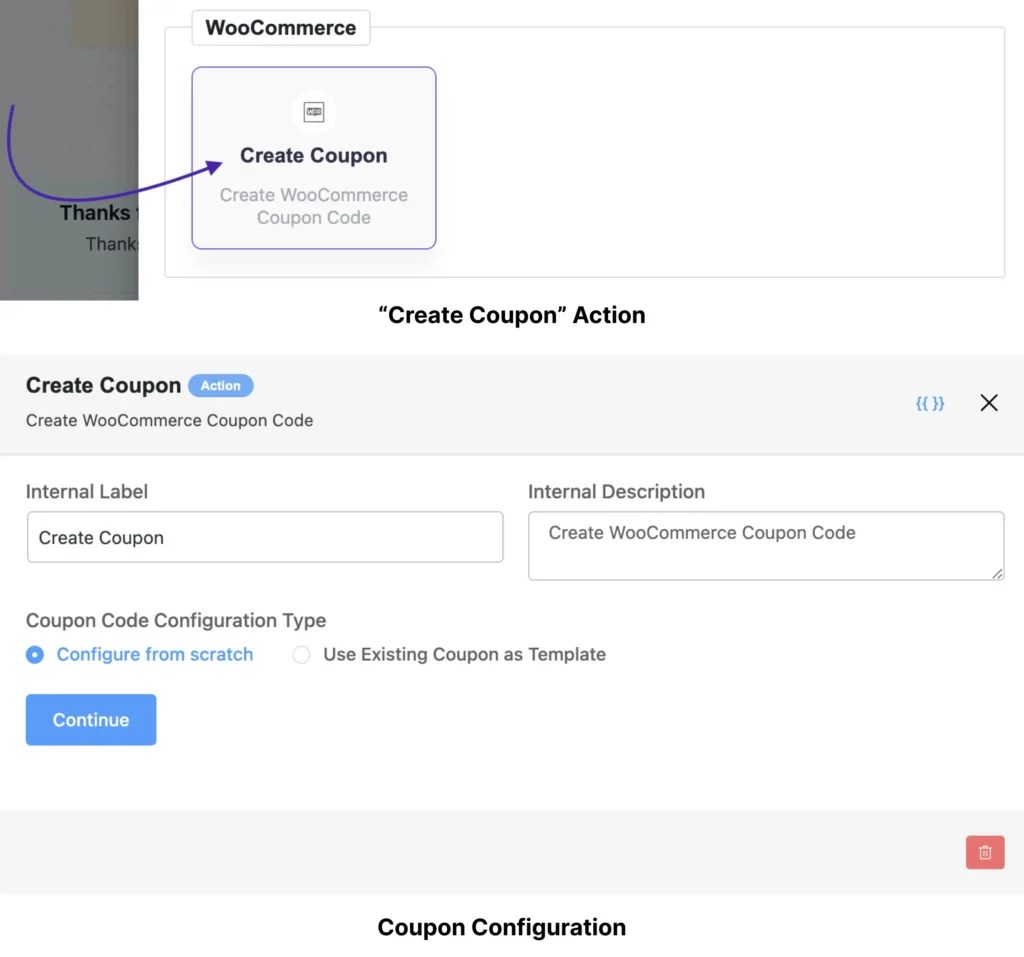Select the Configure from scratch option
Image resolution: width=1024 pixels, height=957 pixels.
(x=36, y=654)
